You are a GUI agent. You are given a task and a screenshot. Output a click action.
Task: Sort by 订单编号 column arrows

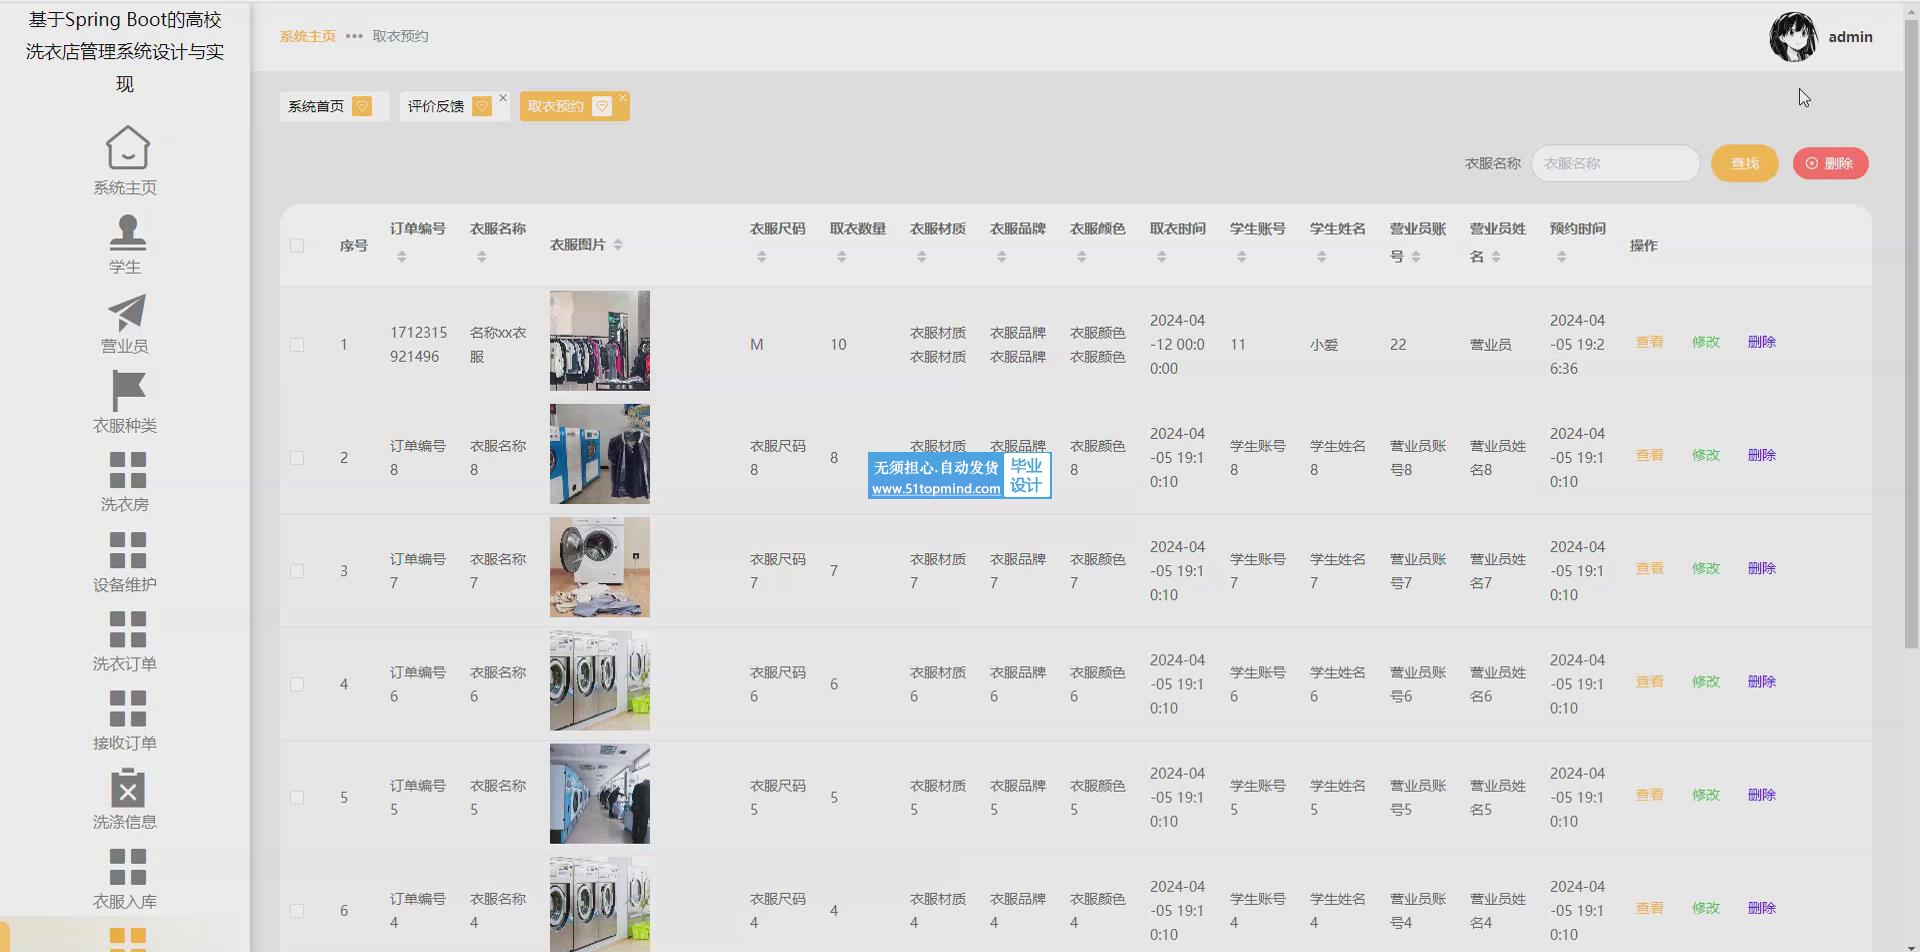[402, 257]
